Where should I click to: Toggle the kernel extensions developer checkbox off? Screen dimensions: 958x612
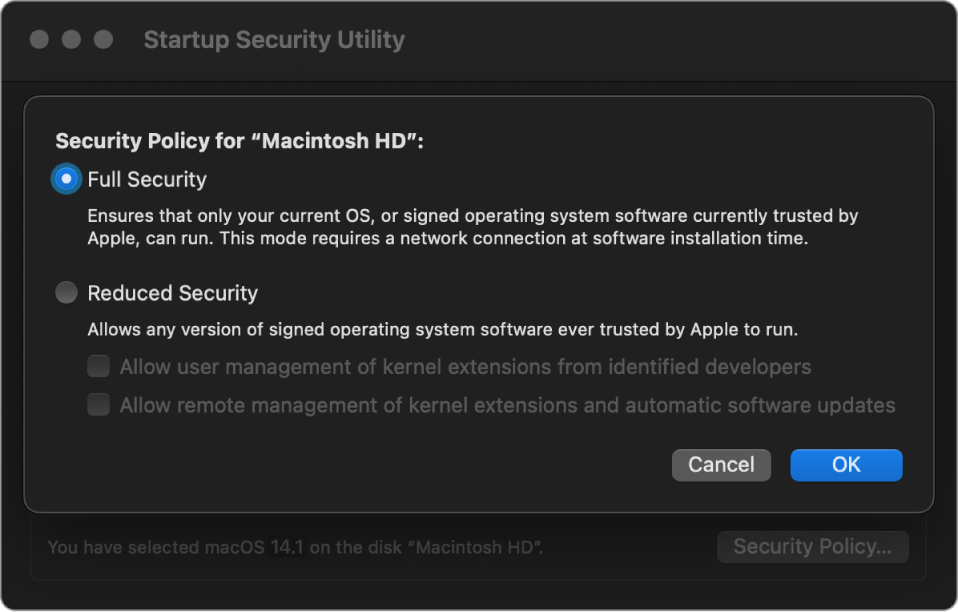click(x=98, y=366)
